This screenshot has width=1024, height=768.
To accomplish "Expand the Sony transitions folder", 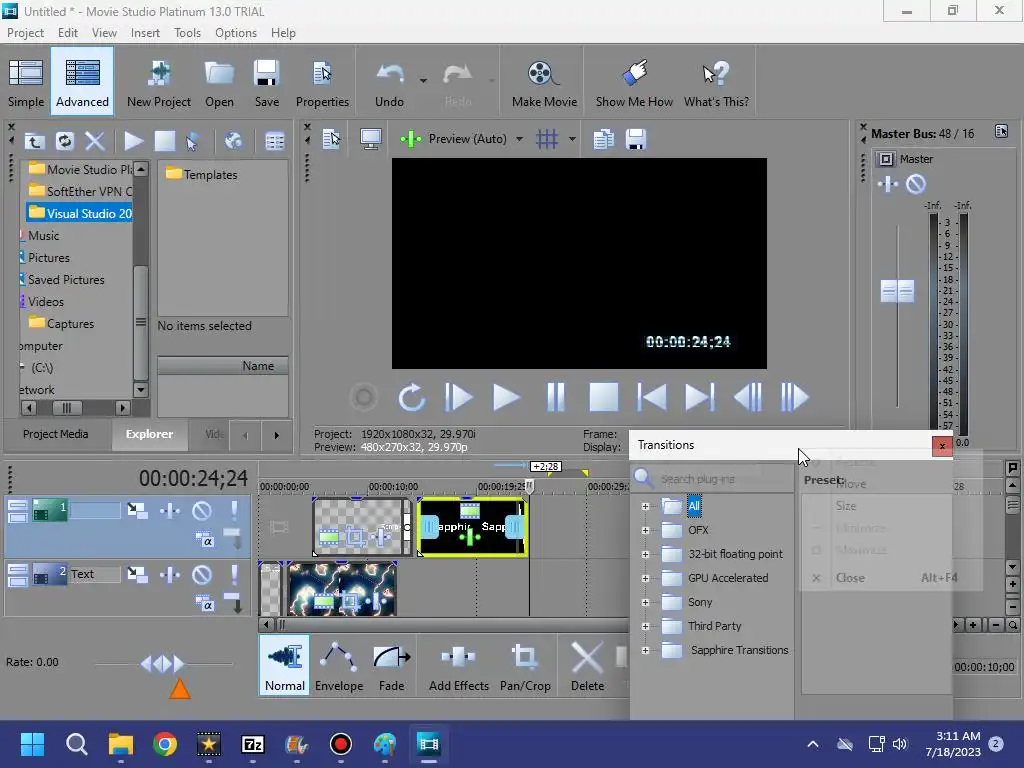I will tap(645, 602).
